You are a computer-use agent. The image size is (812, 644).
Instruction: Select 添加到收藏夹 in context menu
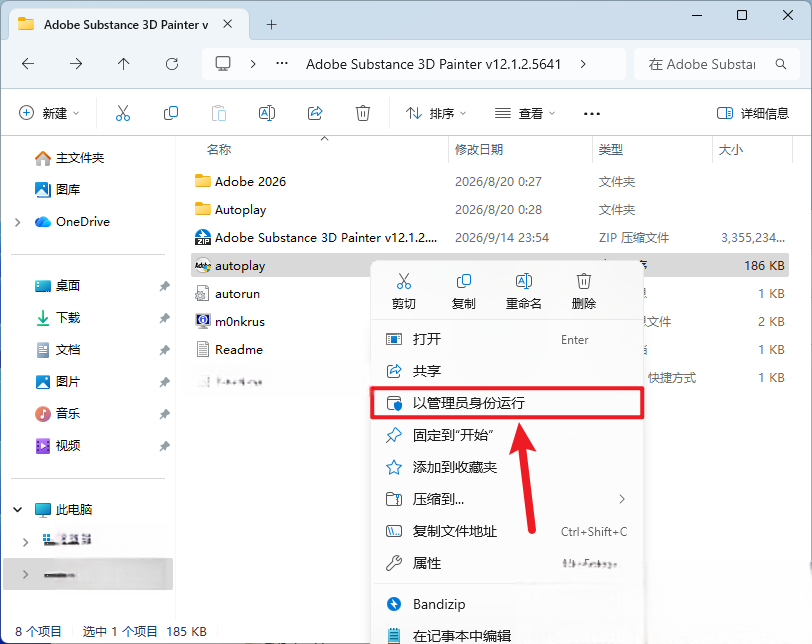507,467
